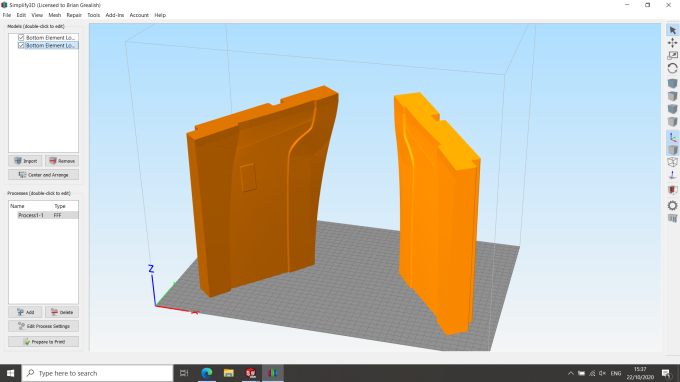This screenshot has width=680, height=382.
Task: Open Microsoft Edge from taskbar
Action: coord(207,373)
